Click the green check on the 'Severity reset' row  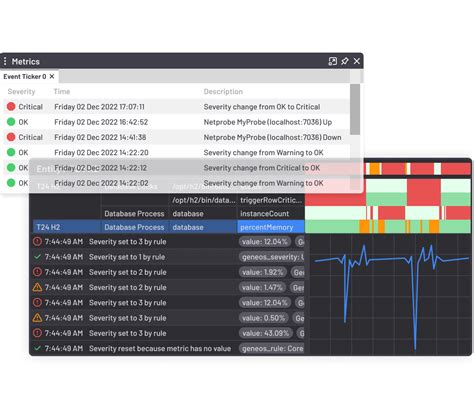pyautogui.click(x=37, y=348)
